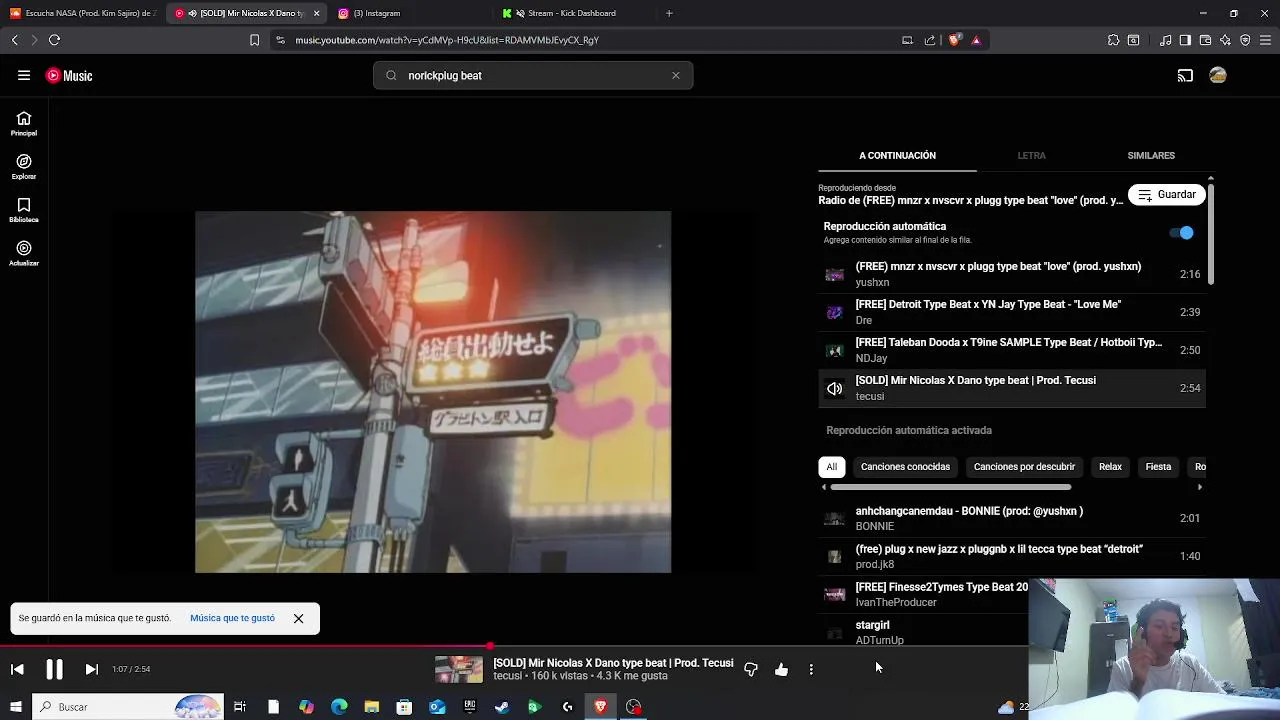This screenshot has height=720, width=1280.
Task: Click the queue panel vertical scrollbar
Action: (x=1211, y=232)
